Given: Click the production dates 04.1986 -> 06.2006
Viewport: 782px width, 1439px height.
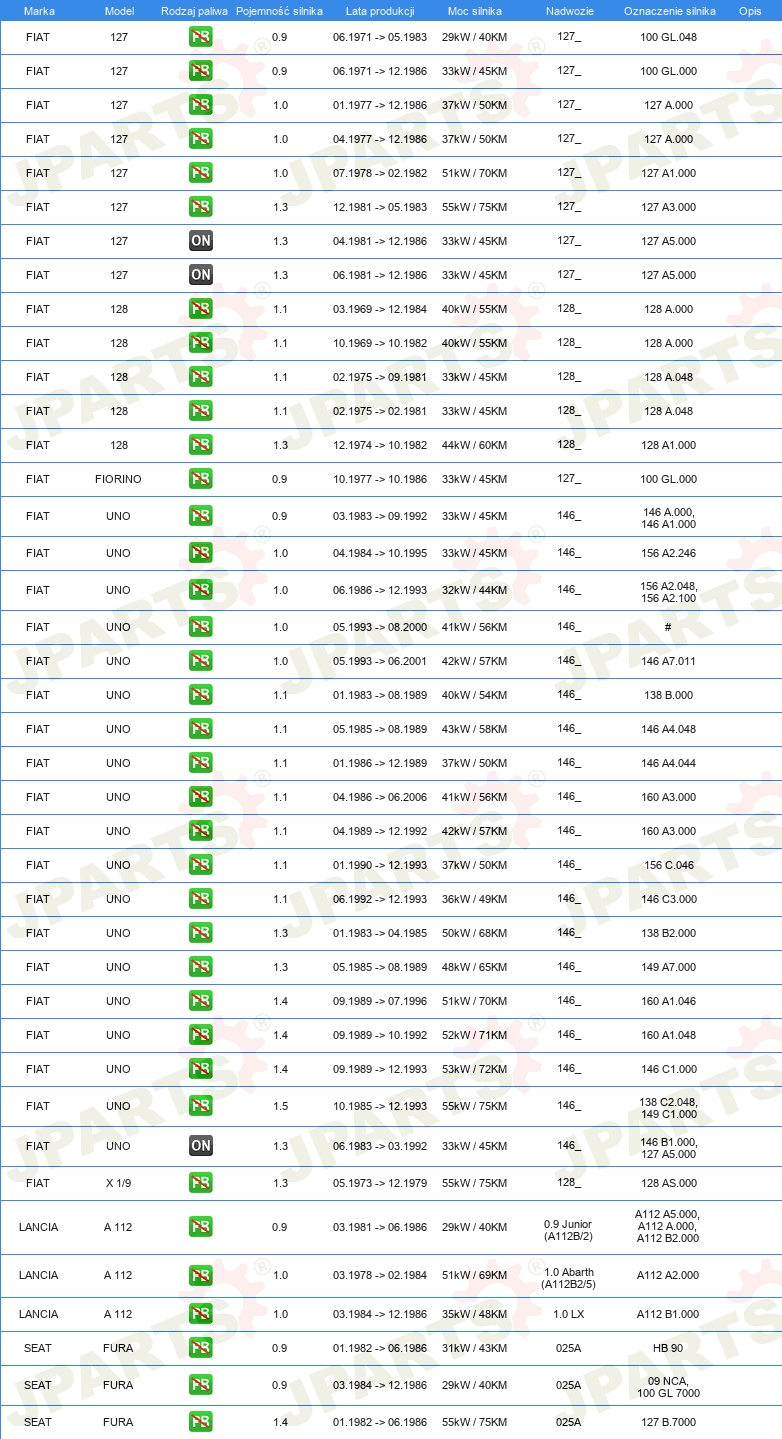Looking at the screenshot, I should point(380,797).
